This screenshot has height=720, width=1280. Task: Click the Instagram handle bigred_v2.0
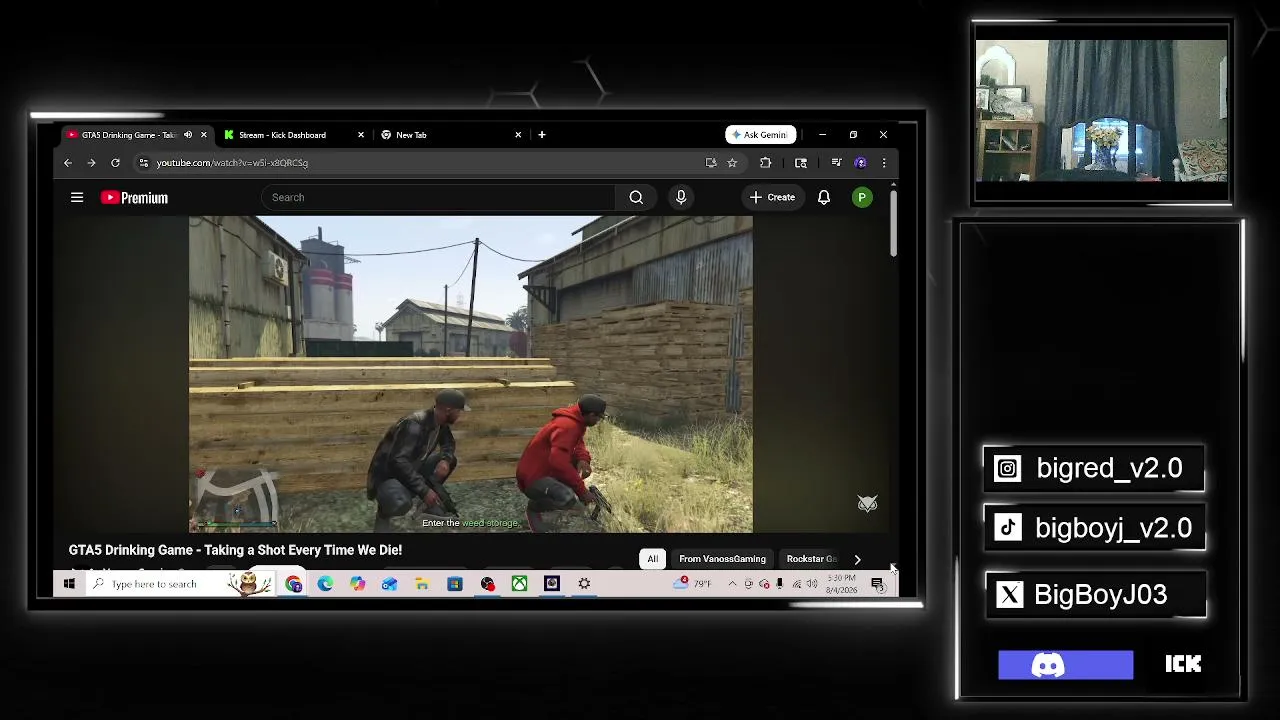click(x=1109, y=468)
